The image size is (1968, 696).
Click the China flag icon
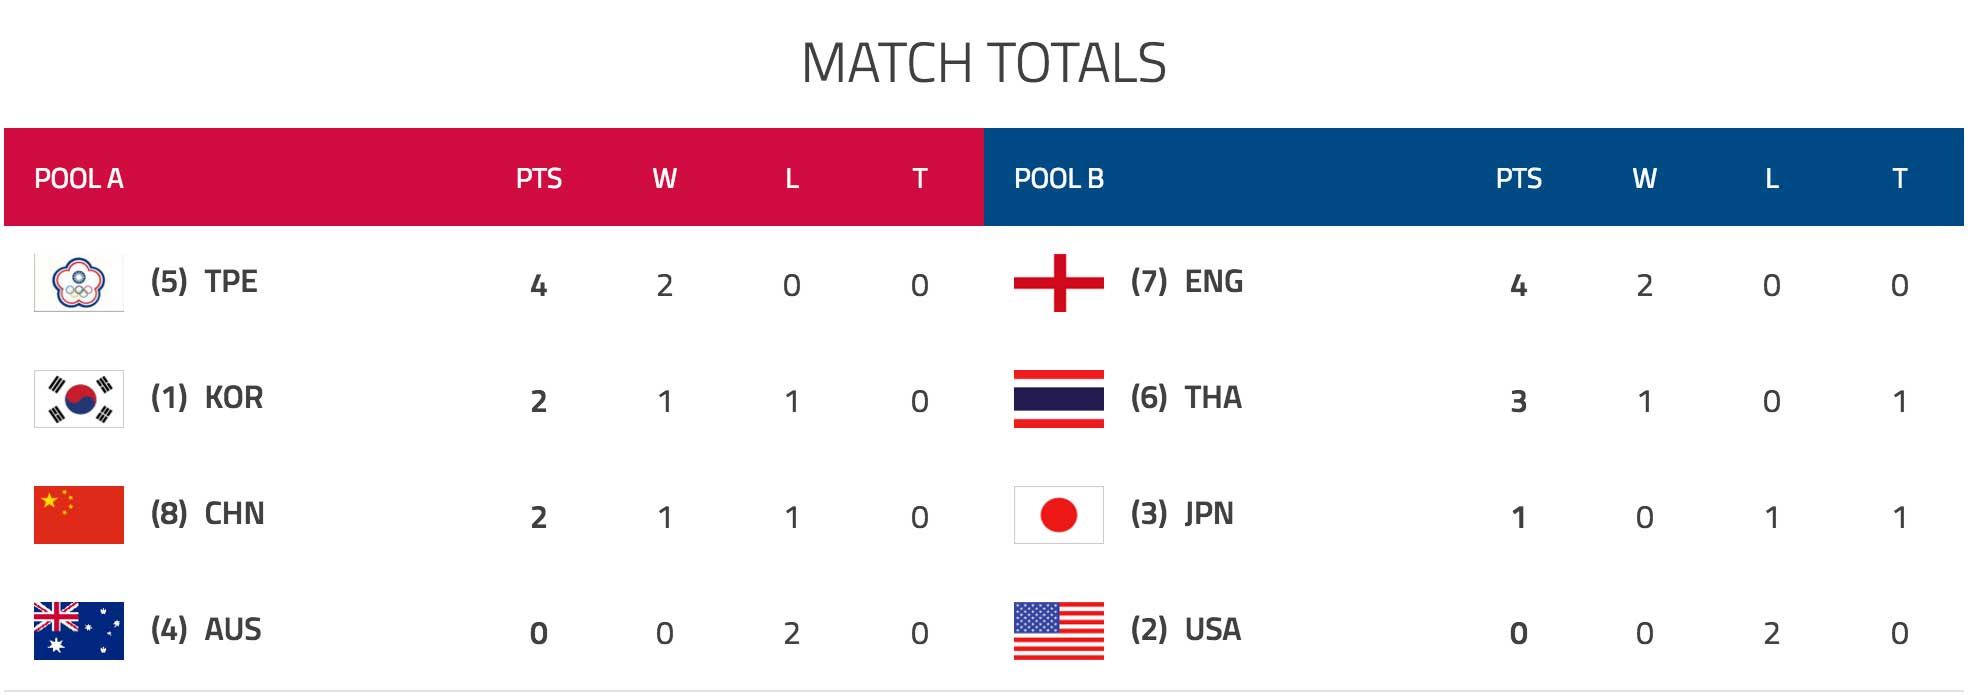[x=79, y=515]
